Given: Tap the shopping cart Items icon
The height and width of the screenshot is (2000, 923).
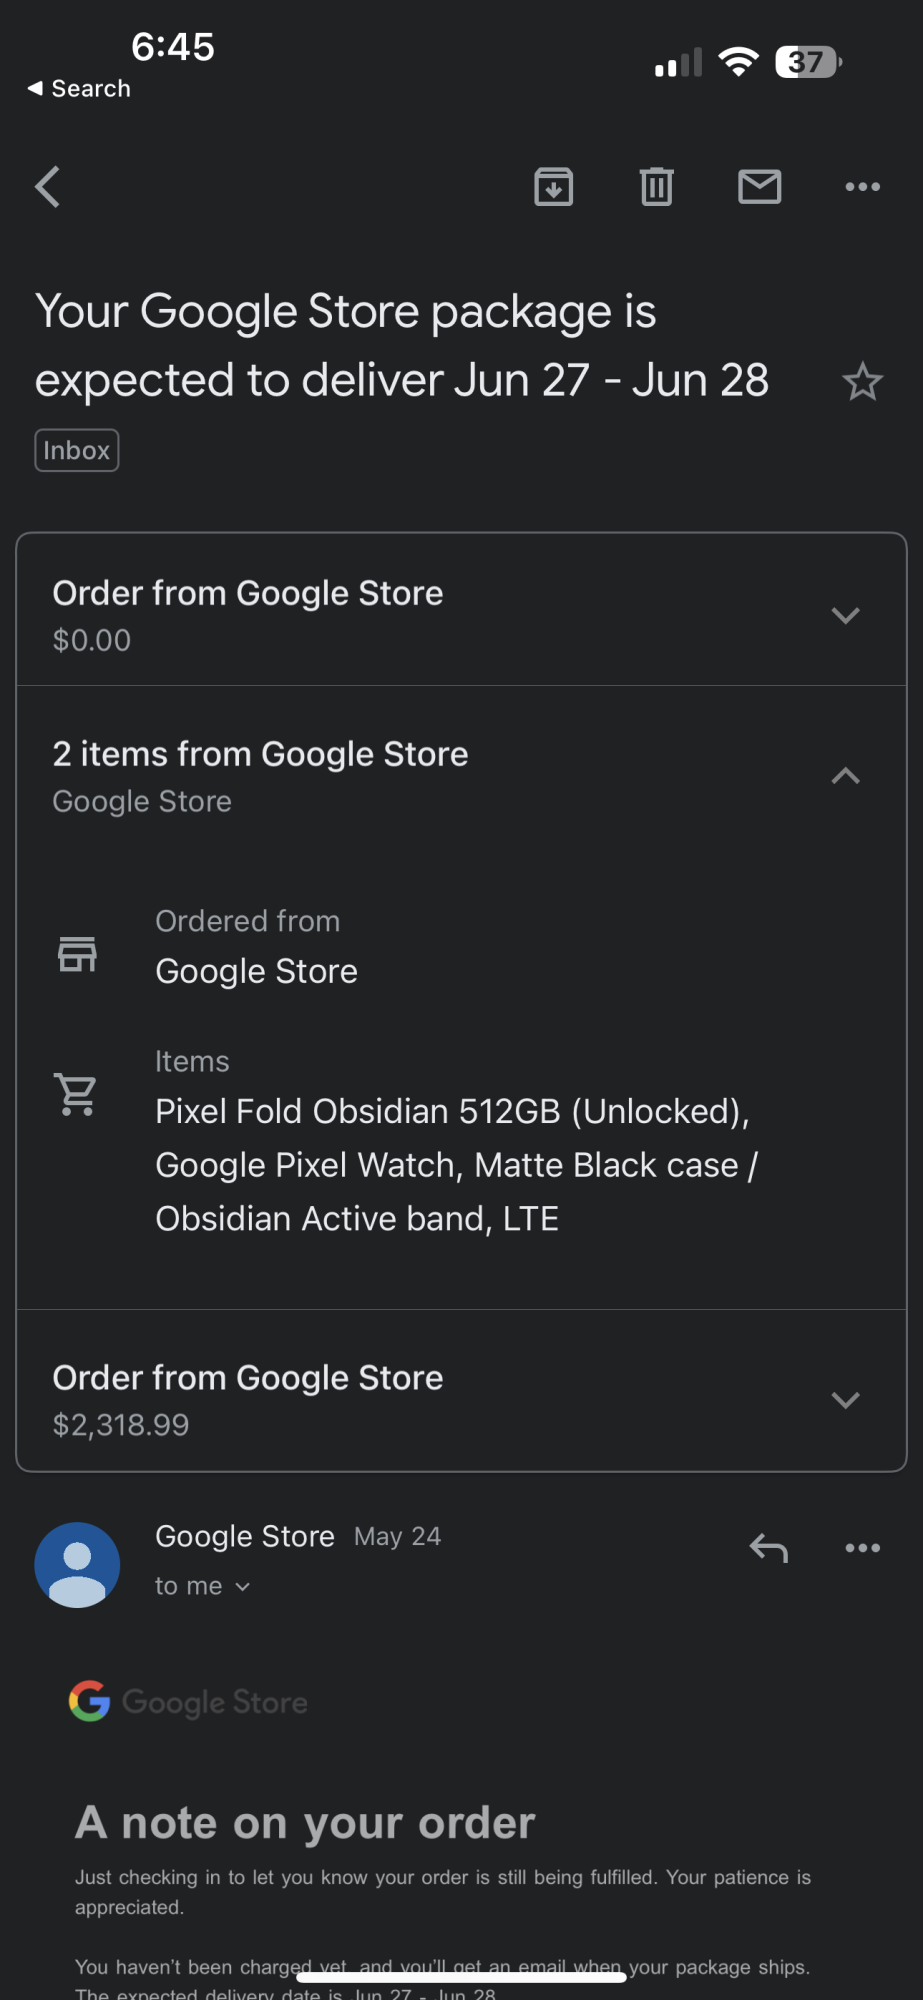Looking at the screenshot, I should [77, 1094].
